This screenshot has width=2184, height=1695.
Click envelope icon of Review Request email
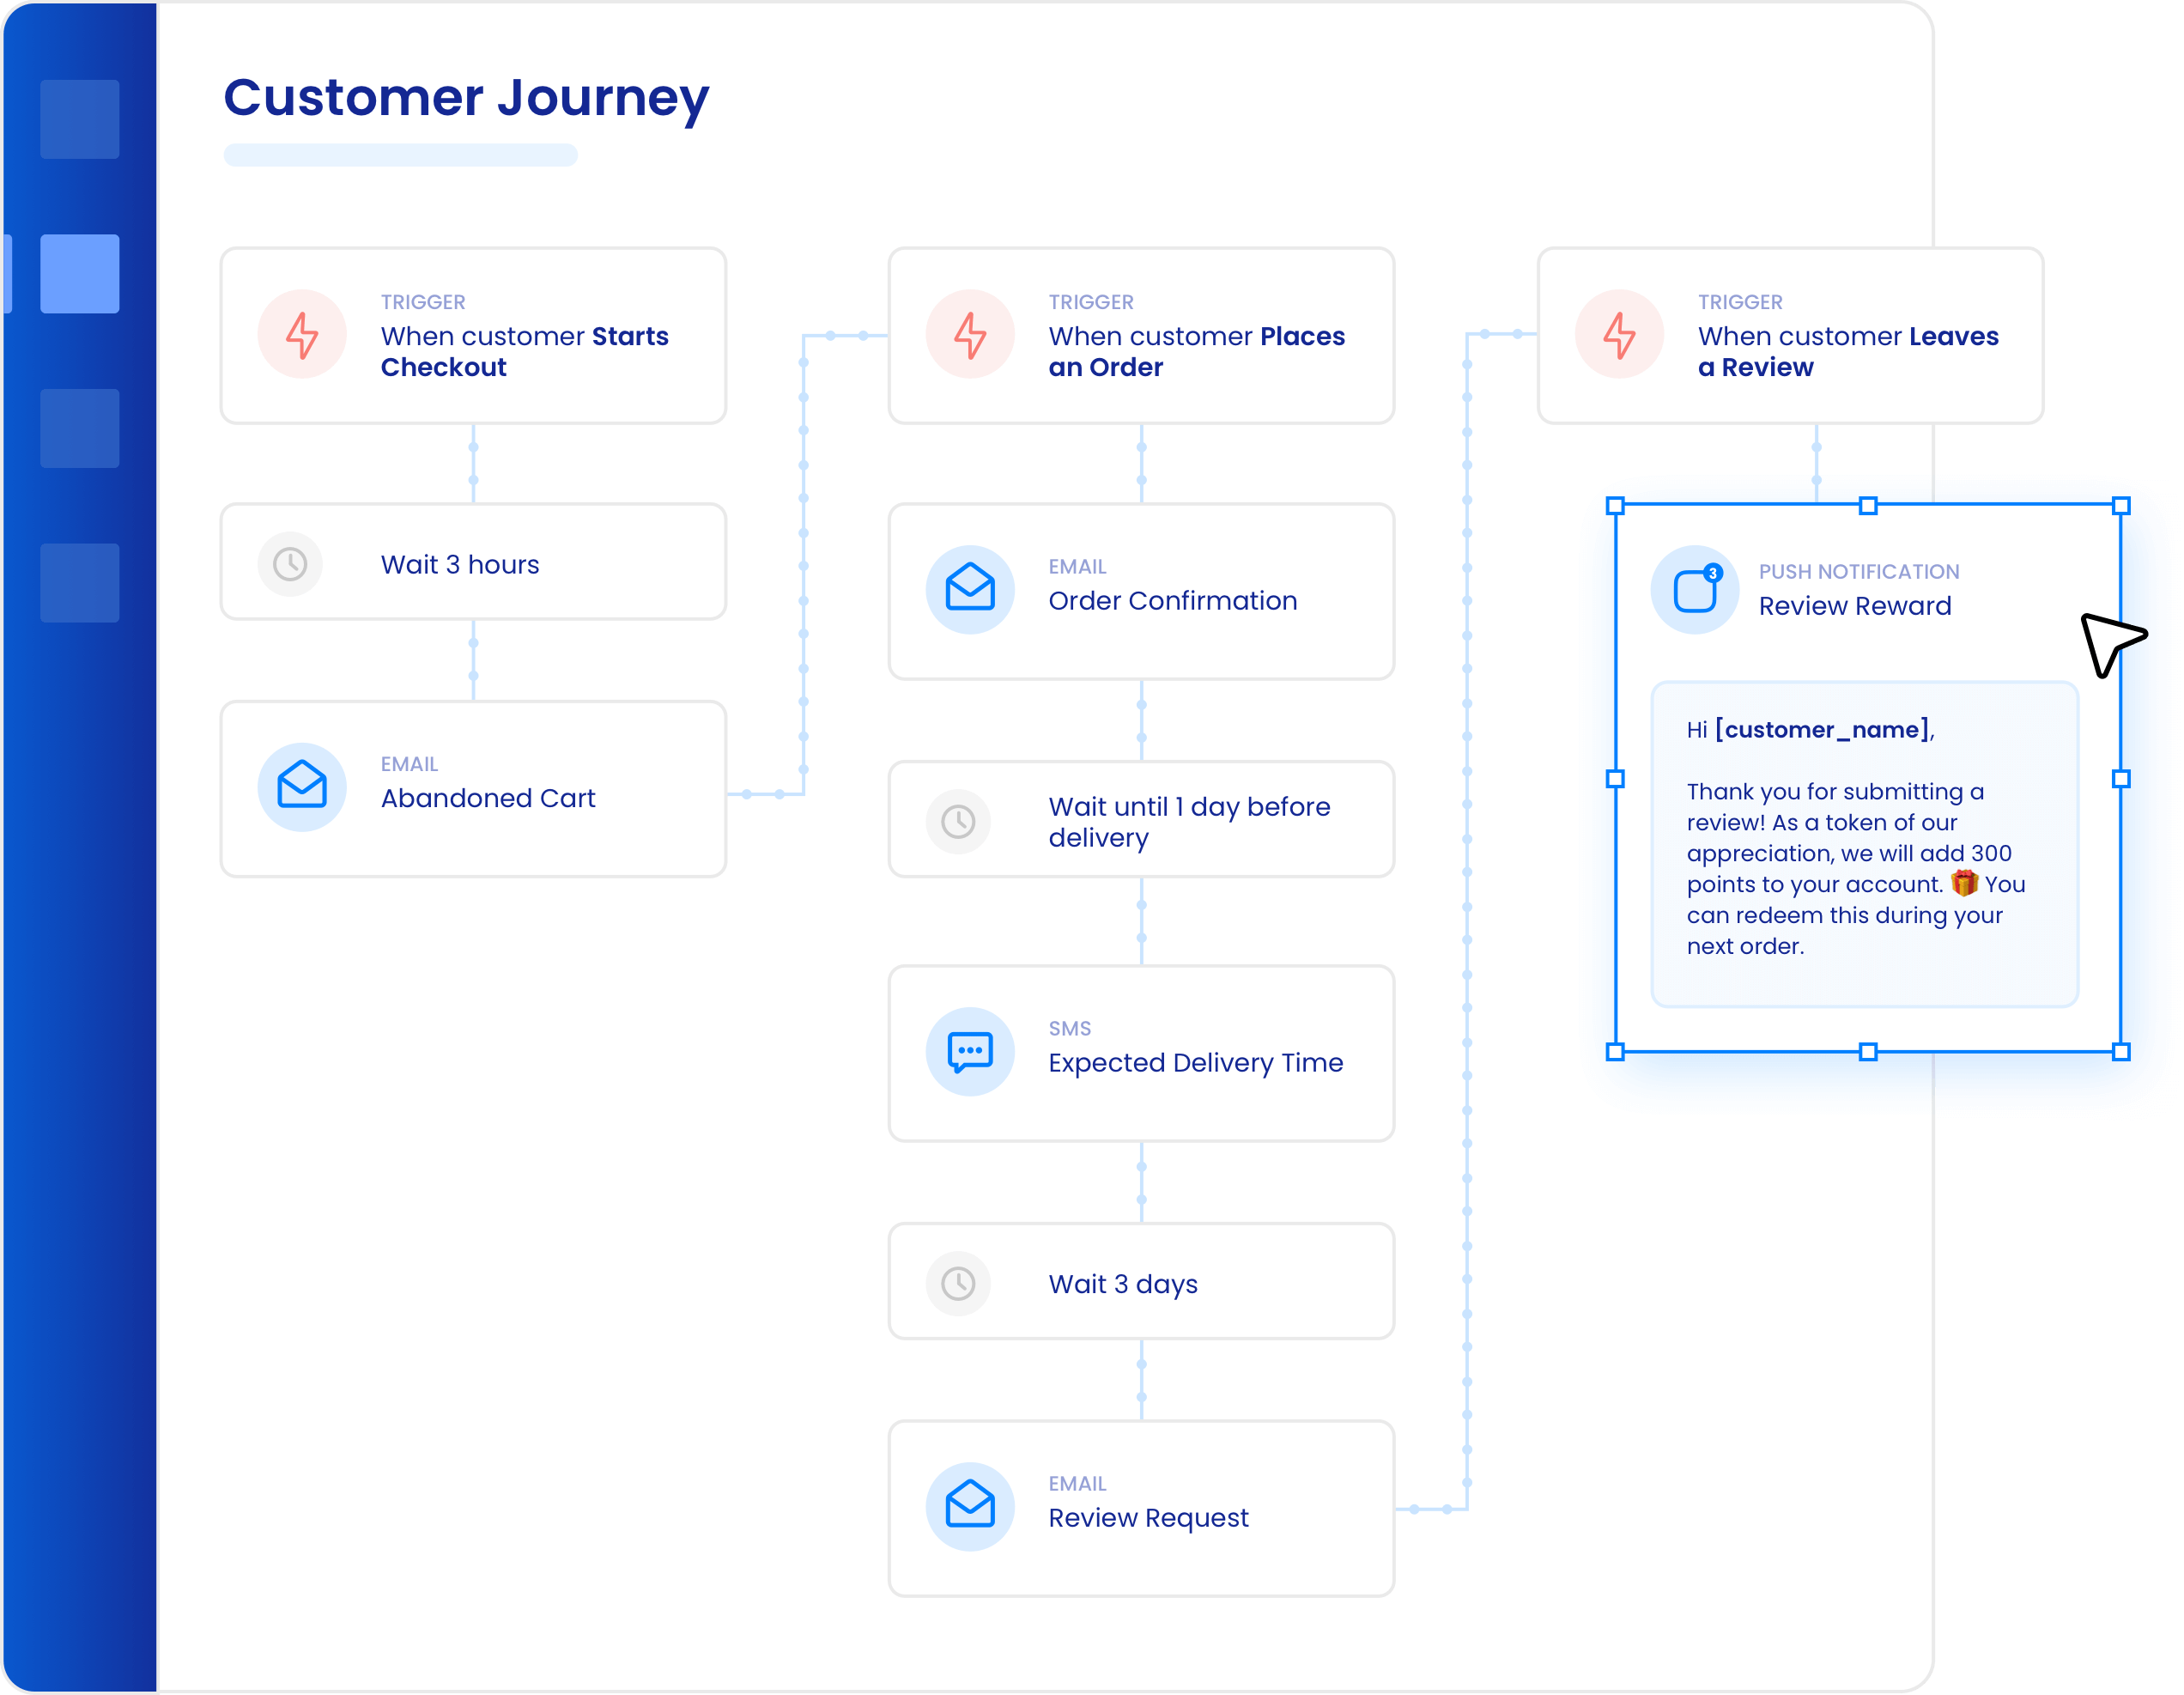tap(970, 1506)
